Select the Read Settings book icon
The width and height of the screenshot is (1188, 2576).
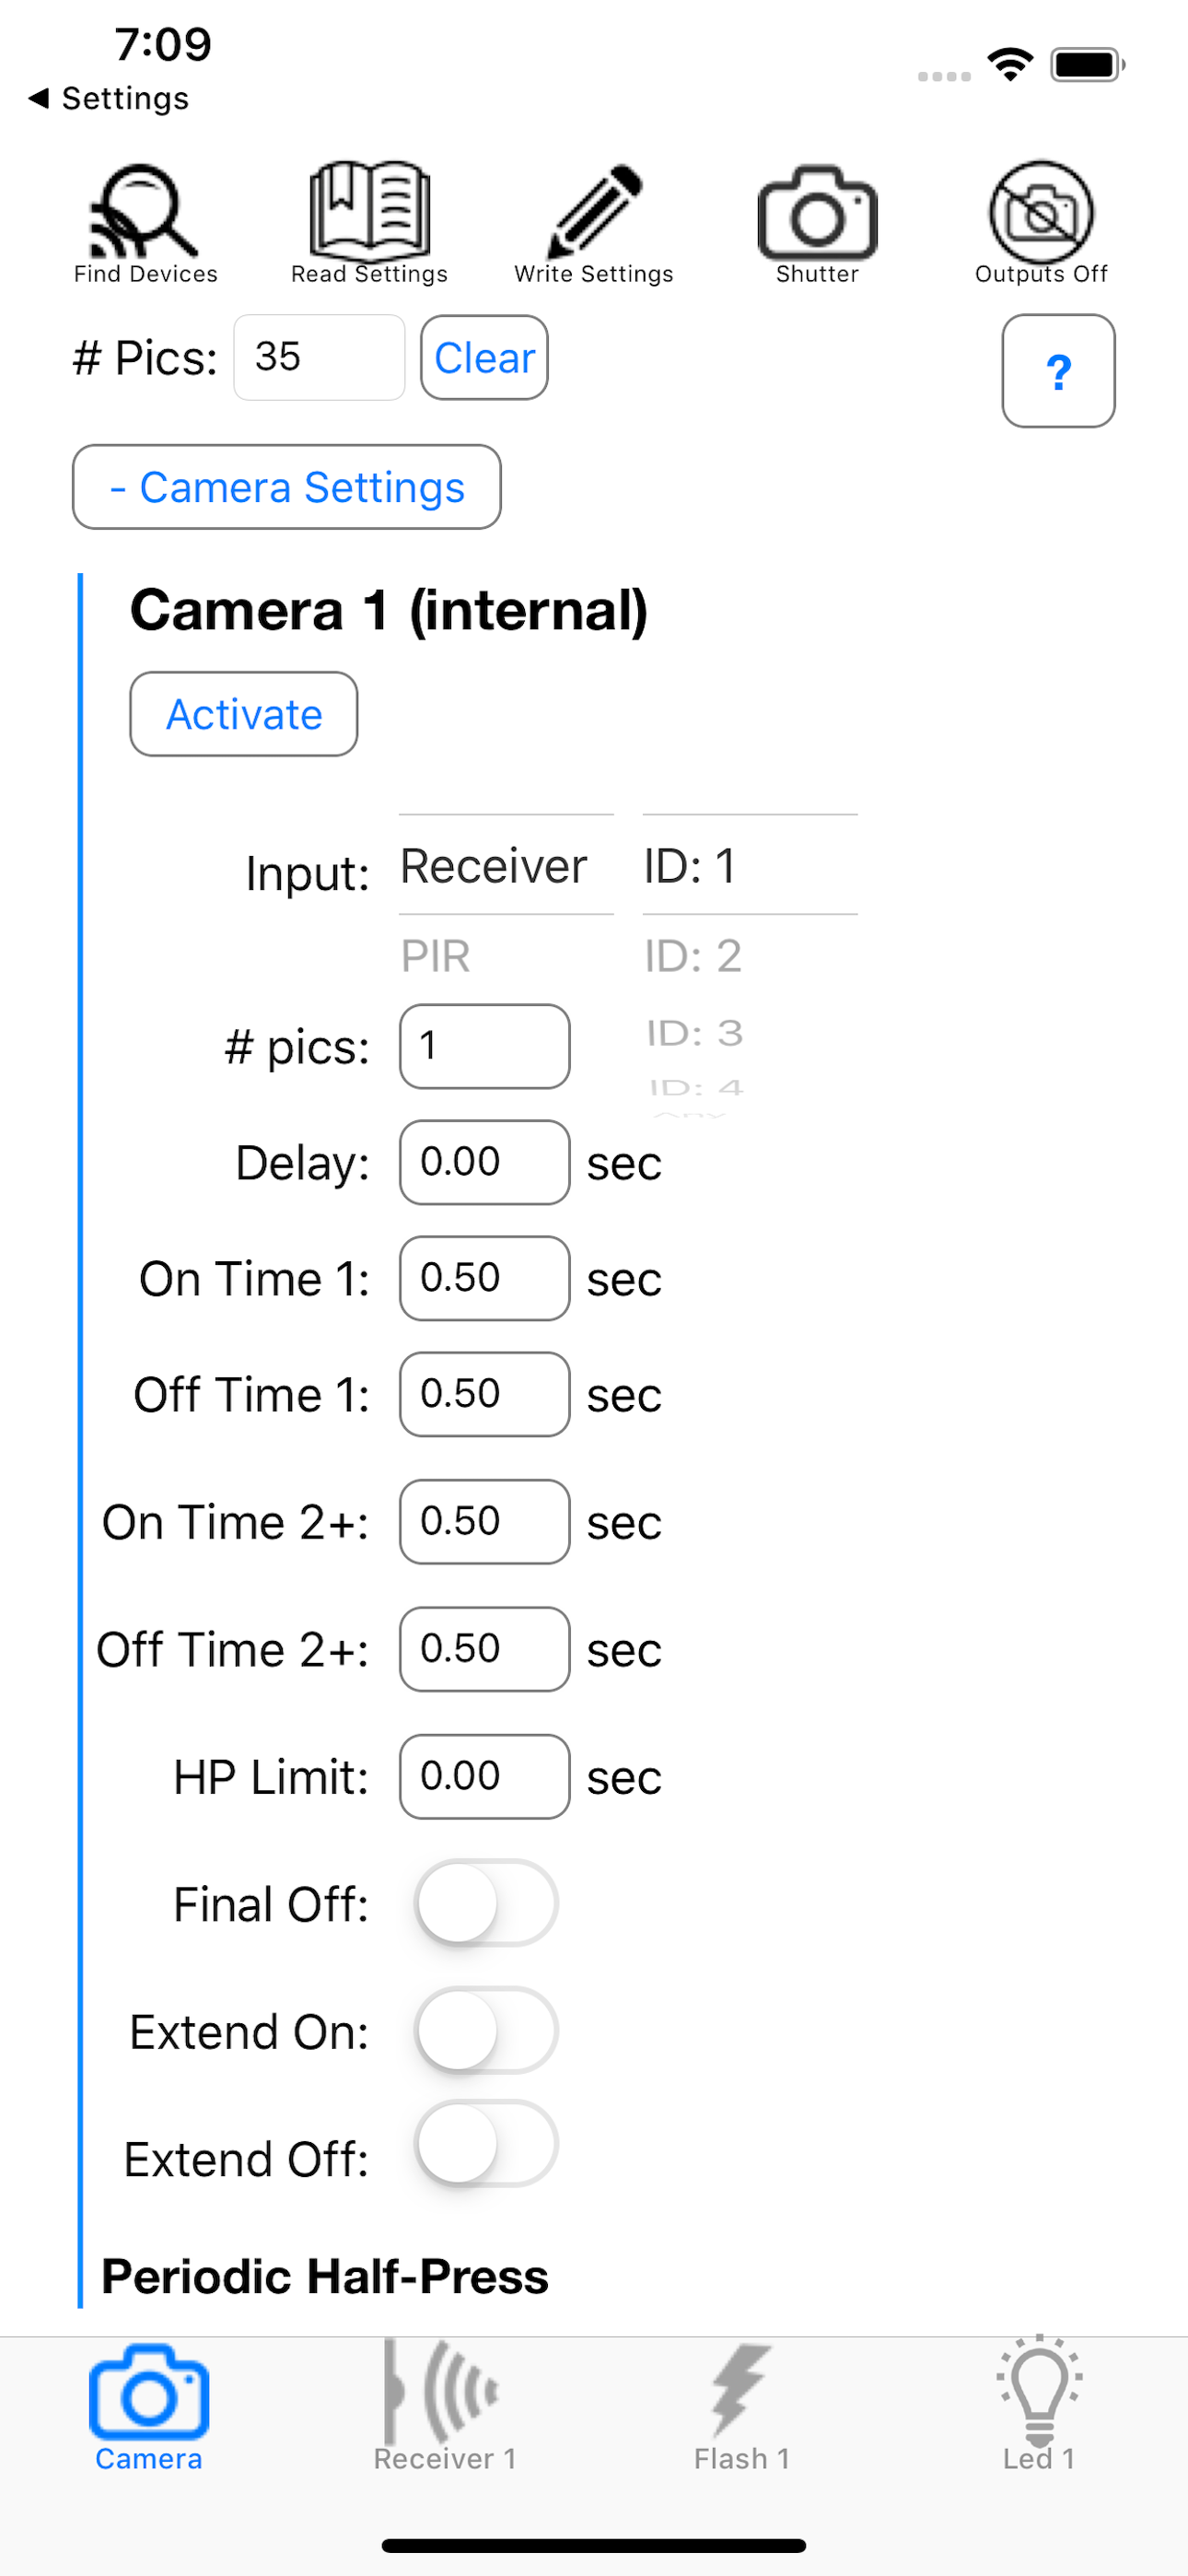click(x=368, y=212)
